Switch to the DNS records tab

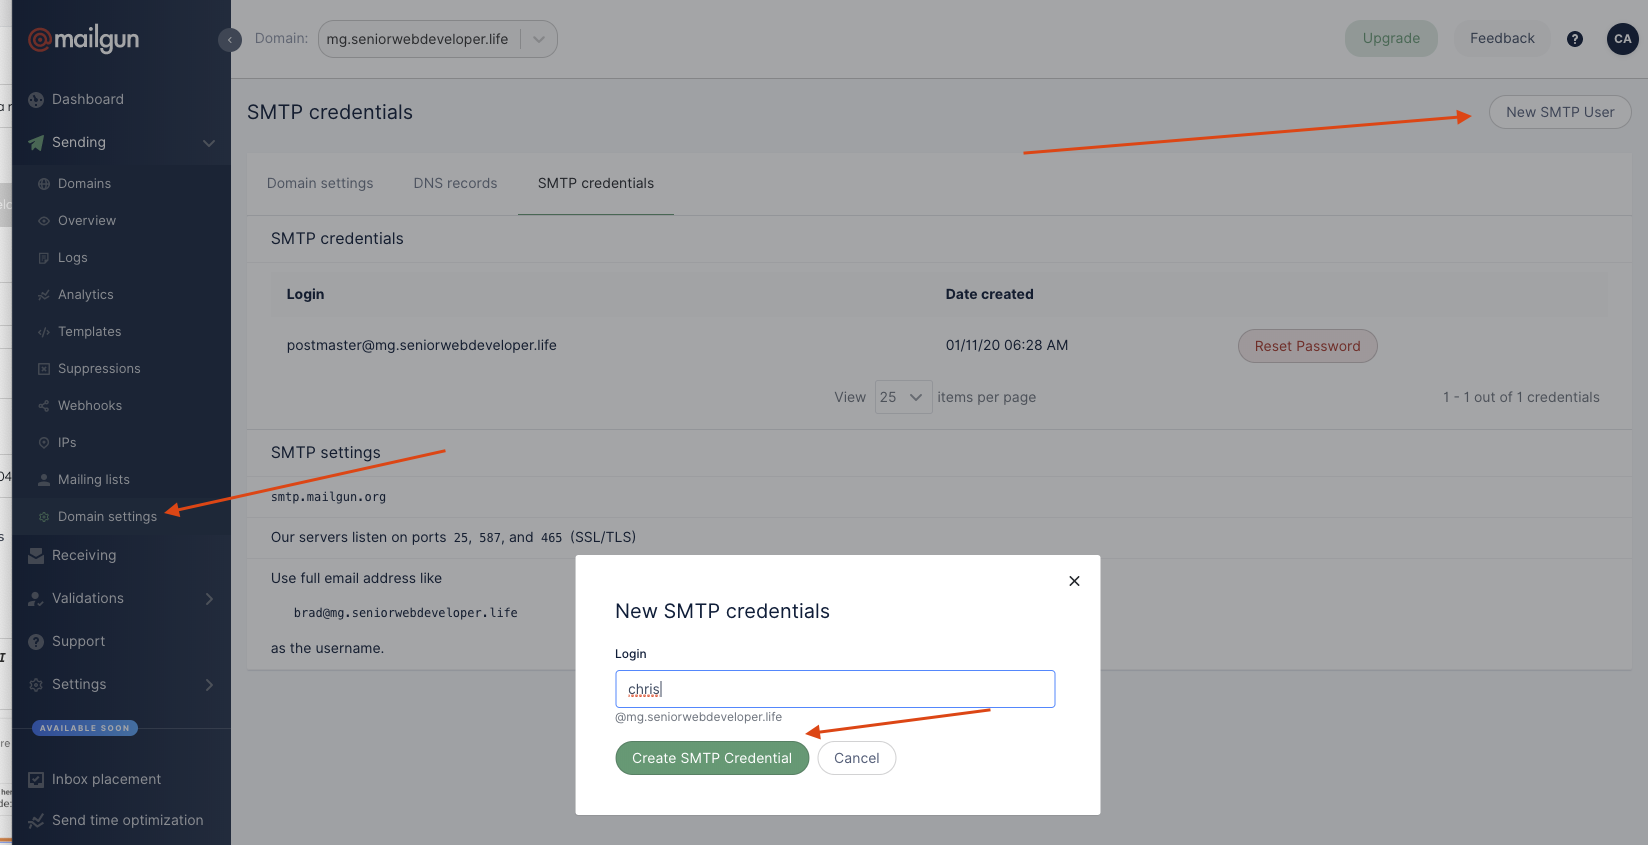coord(455,183)
